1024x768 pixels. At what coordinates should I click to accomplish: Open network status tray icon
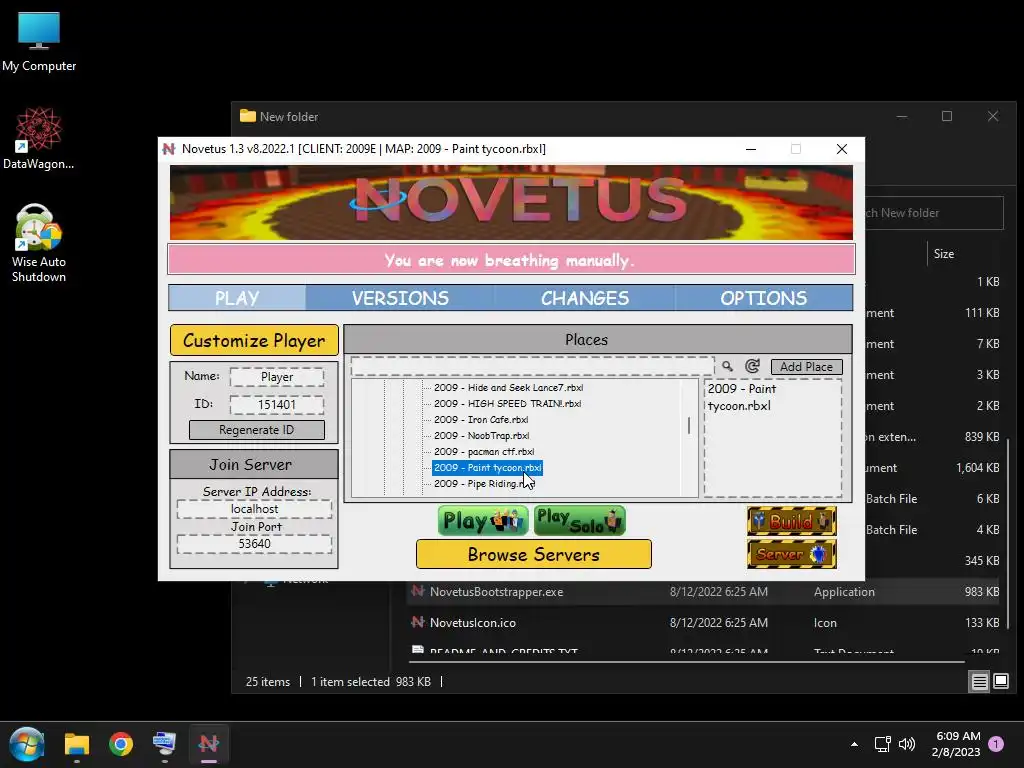[x=882, y=744]
